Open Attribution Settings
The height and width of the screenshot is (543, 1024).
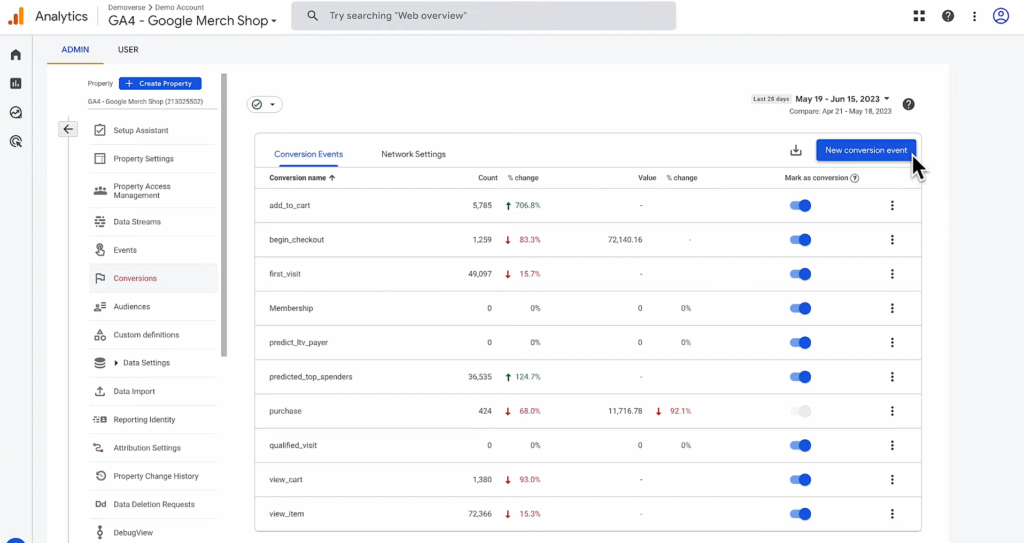tap(153, 448)
